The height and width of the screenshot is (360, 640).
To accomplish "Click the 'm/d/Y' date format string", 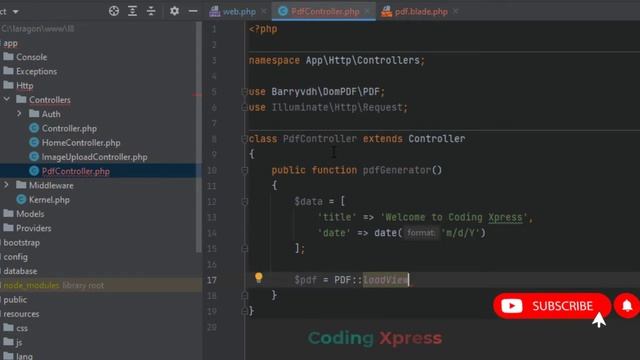I will click(460, 233).
